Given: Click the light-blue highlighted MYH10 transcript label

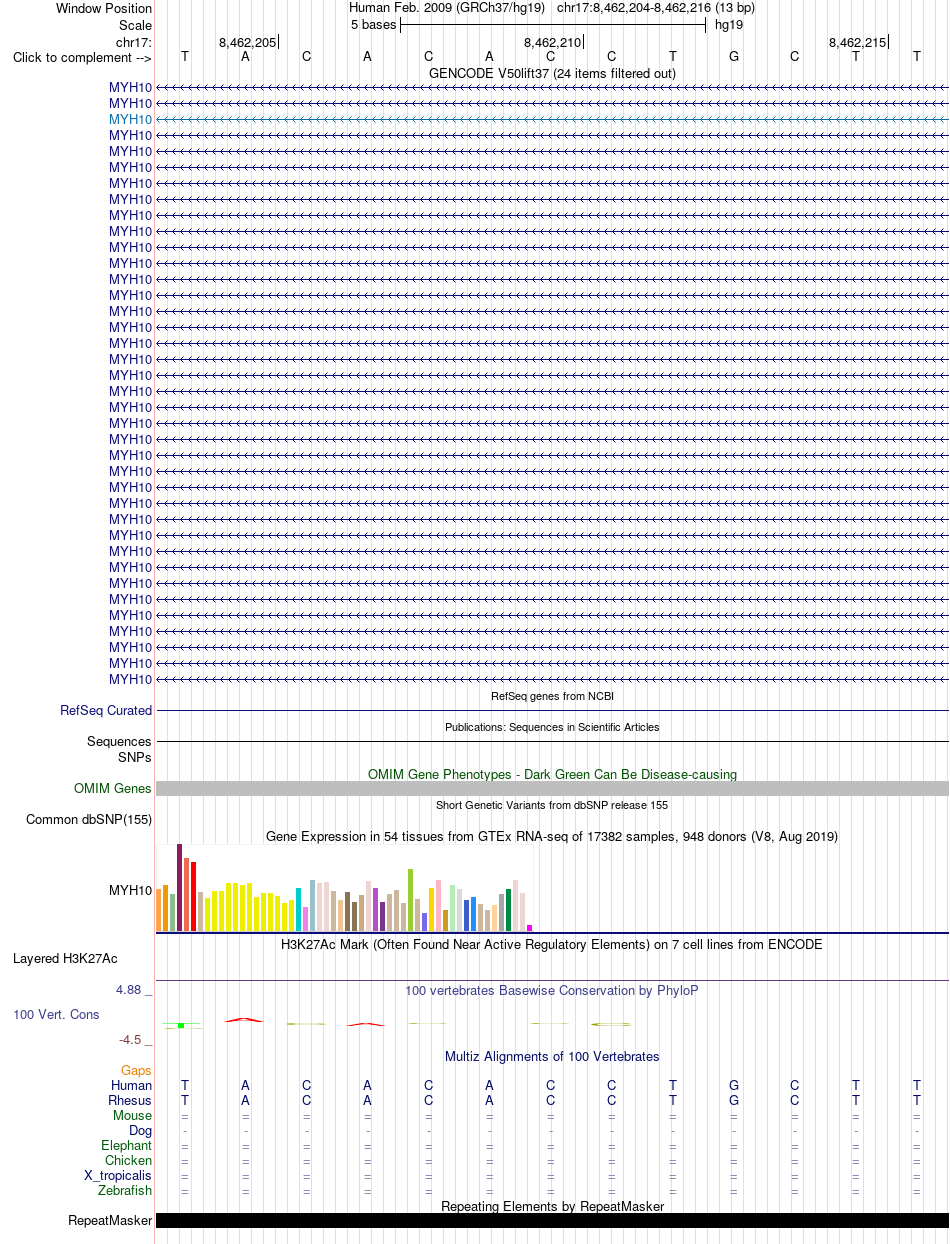Looking at the screenshot, I should pos(131,119).
